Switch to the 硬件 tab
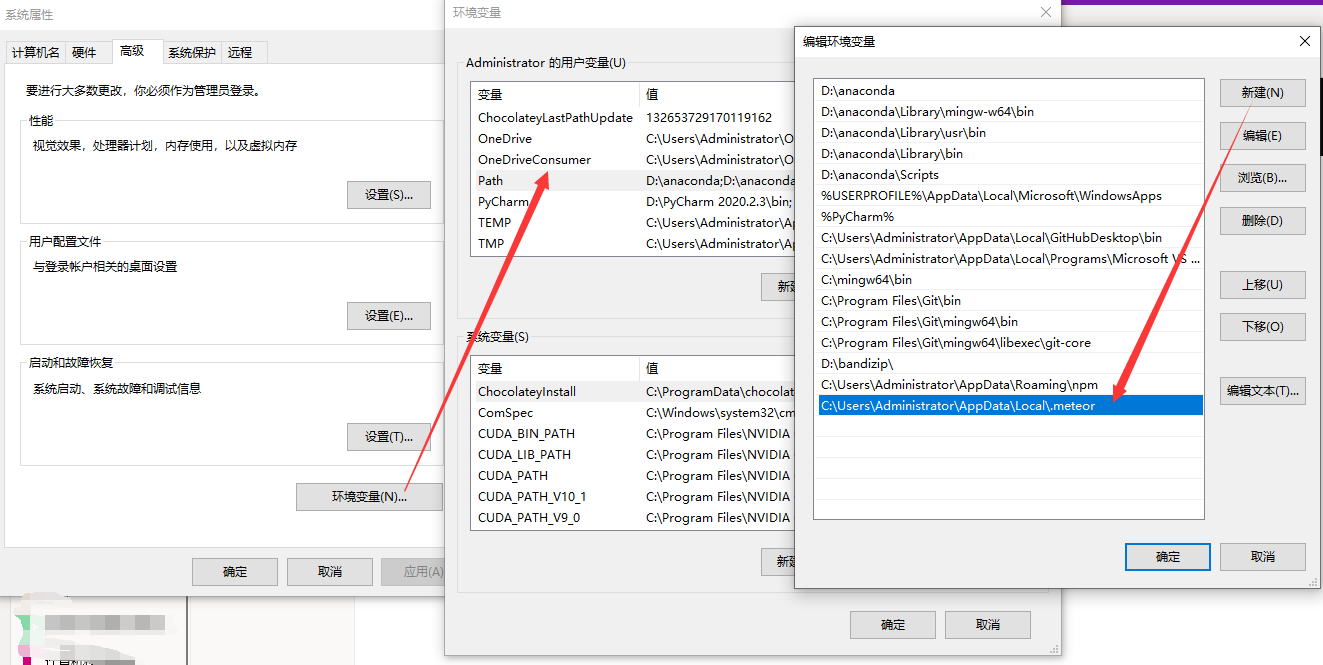Viewport: 1323px width, 665px height. pyautogui.click(x=85, y=52)
